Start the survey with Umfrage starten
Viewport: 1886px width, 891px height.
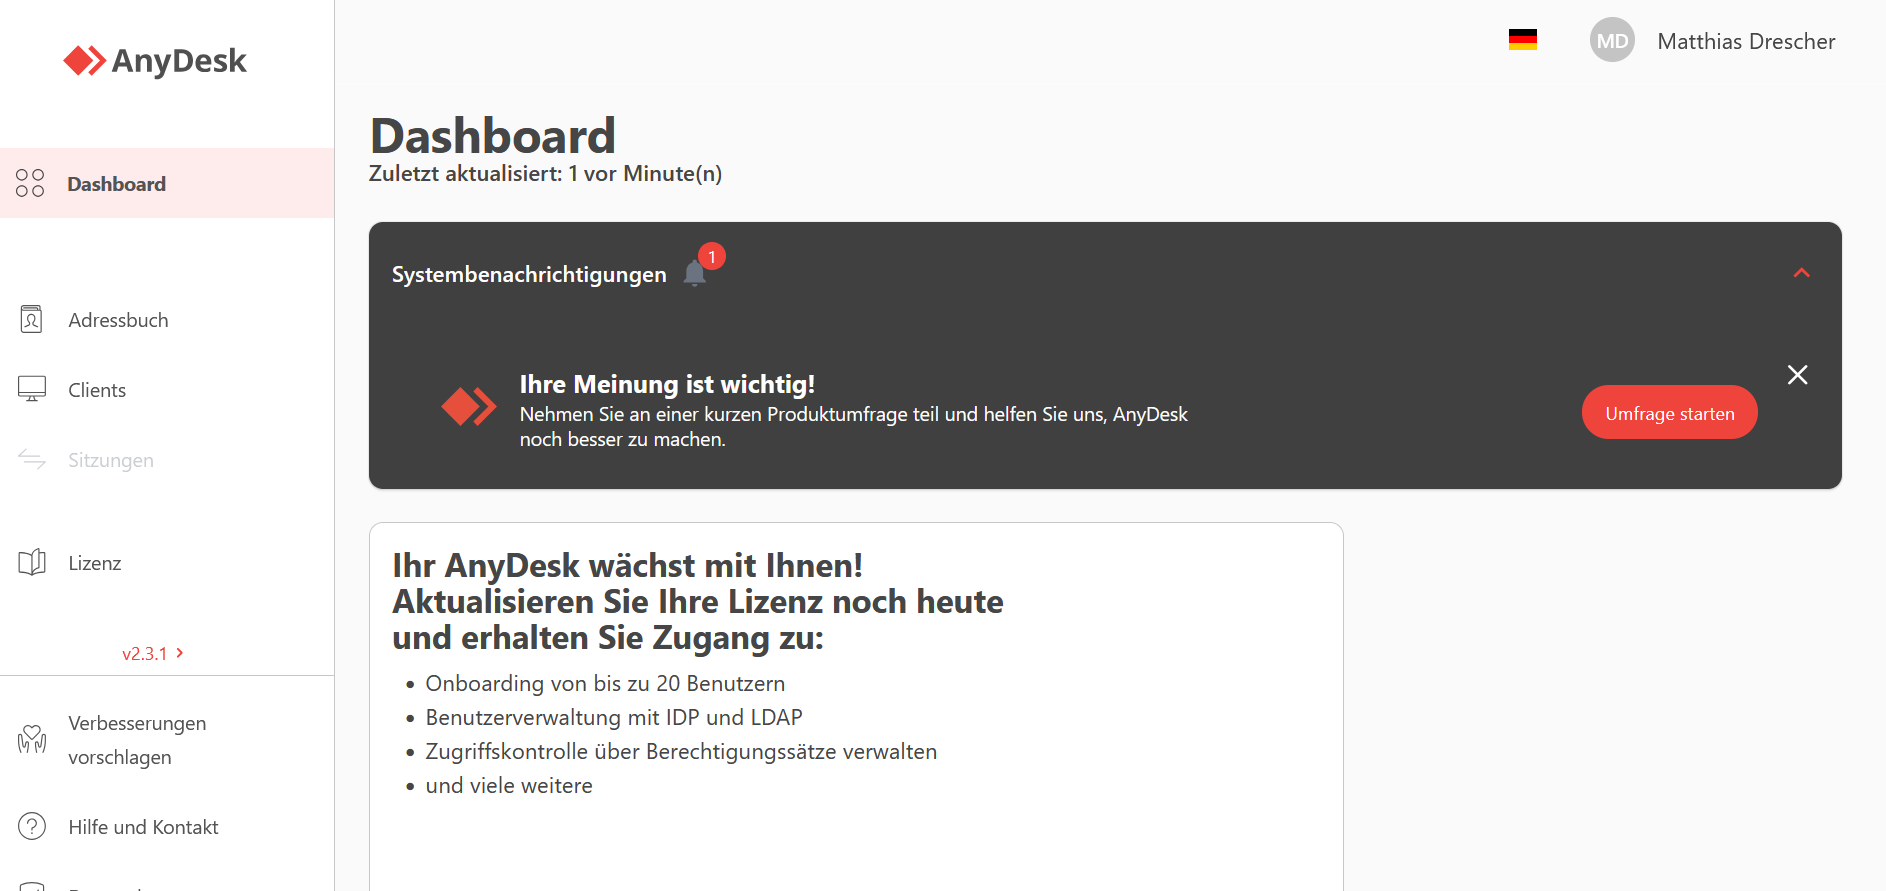tap(1670, 412)
